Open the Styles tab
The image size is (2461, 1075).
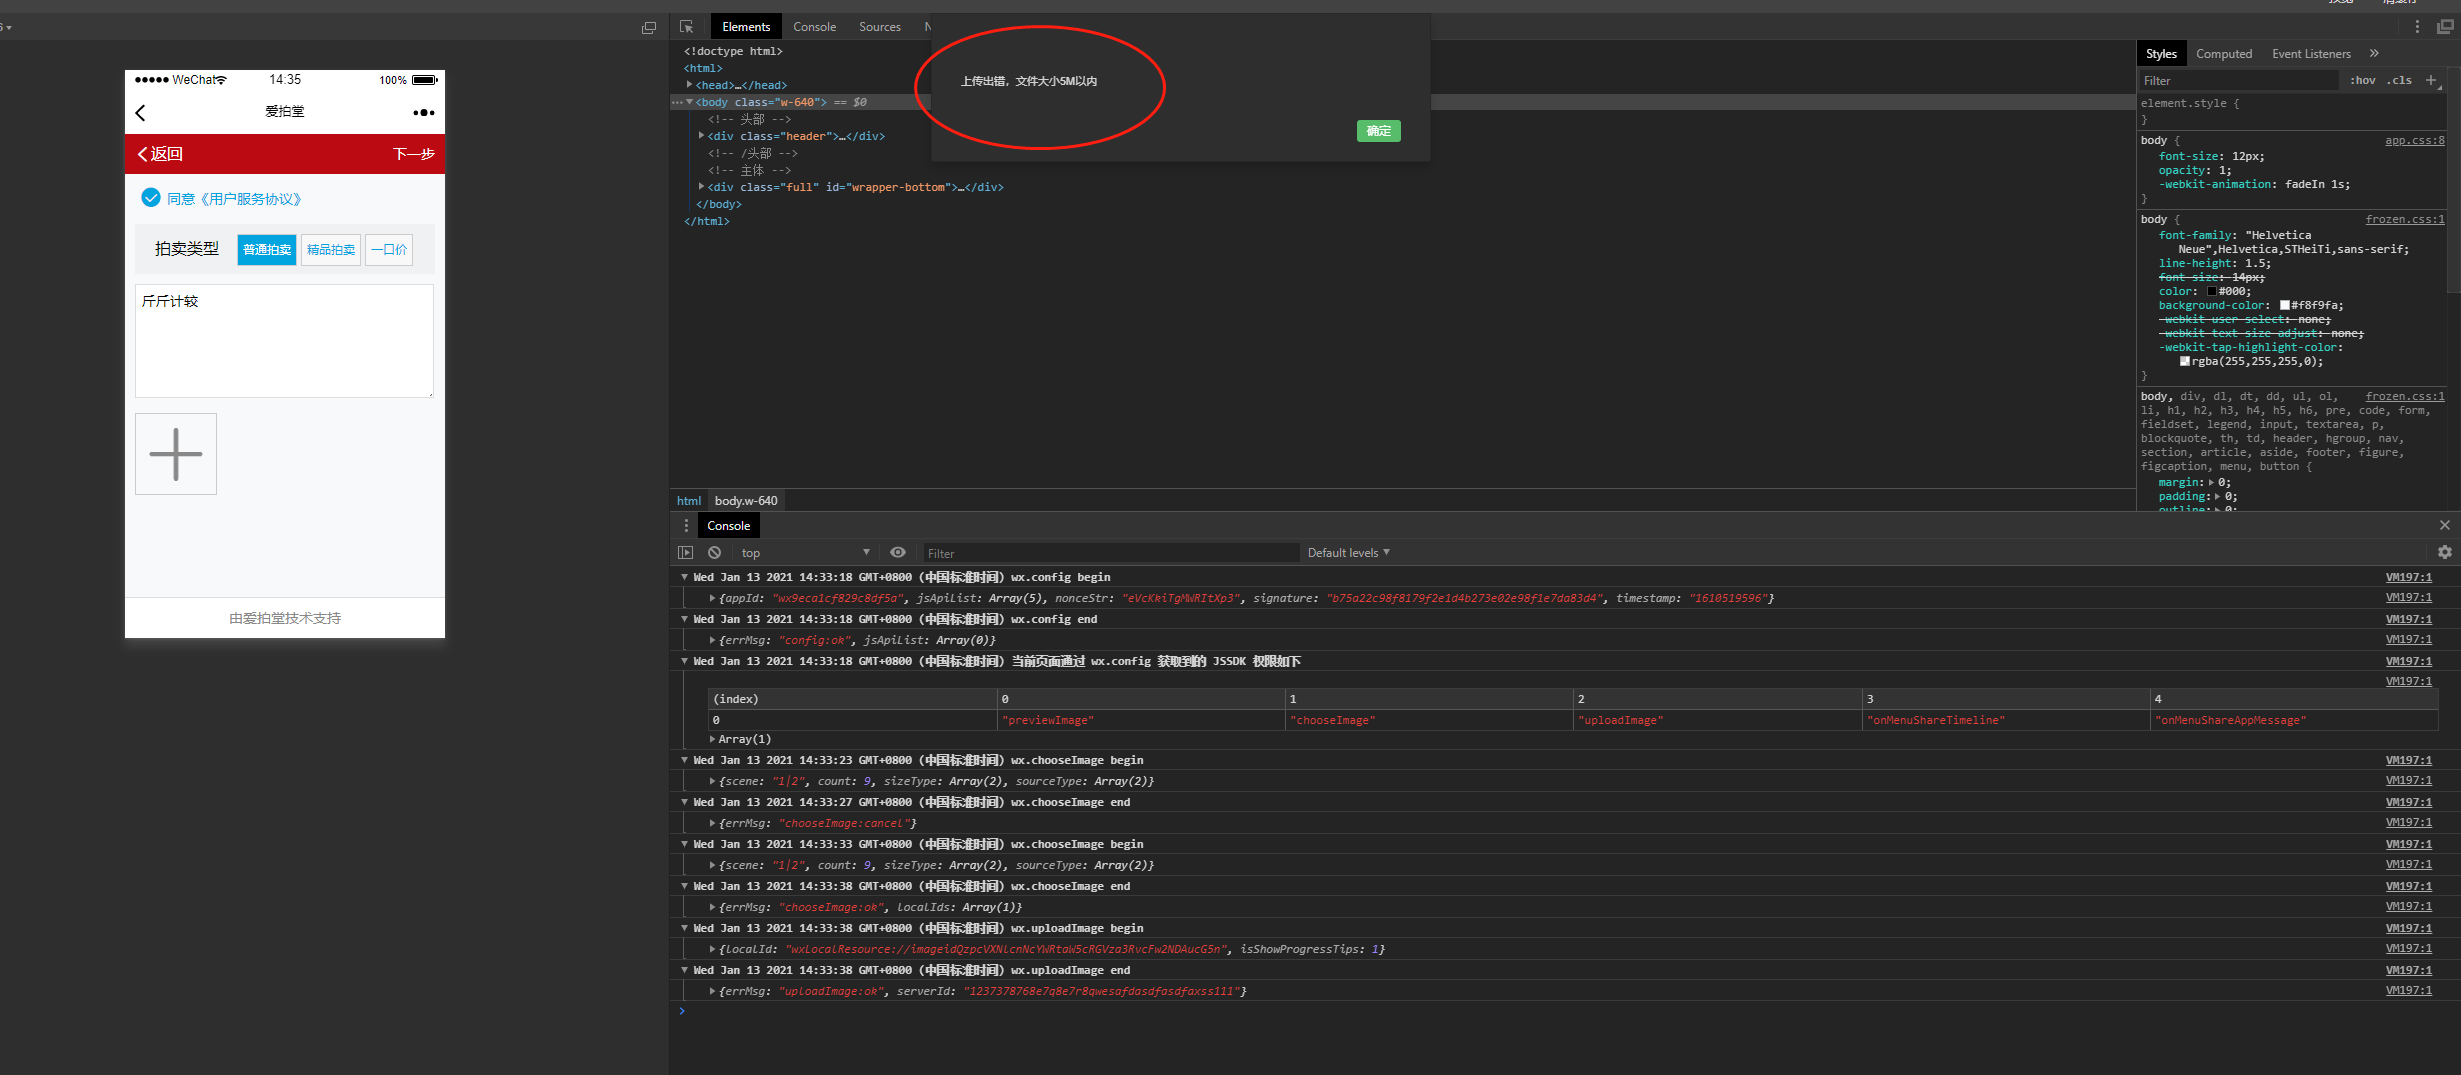pyautogui.click(x=2161, y=53)
